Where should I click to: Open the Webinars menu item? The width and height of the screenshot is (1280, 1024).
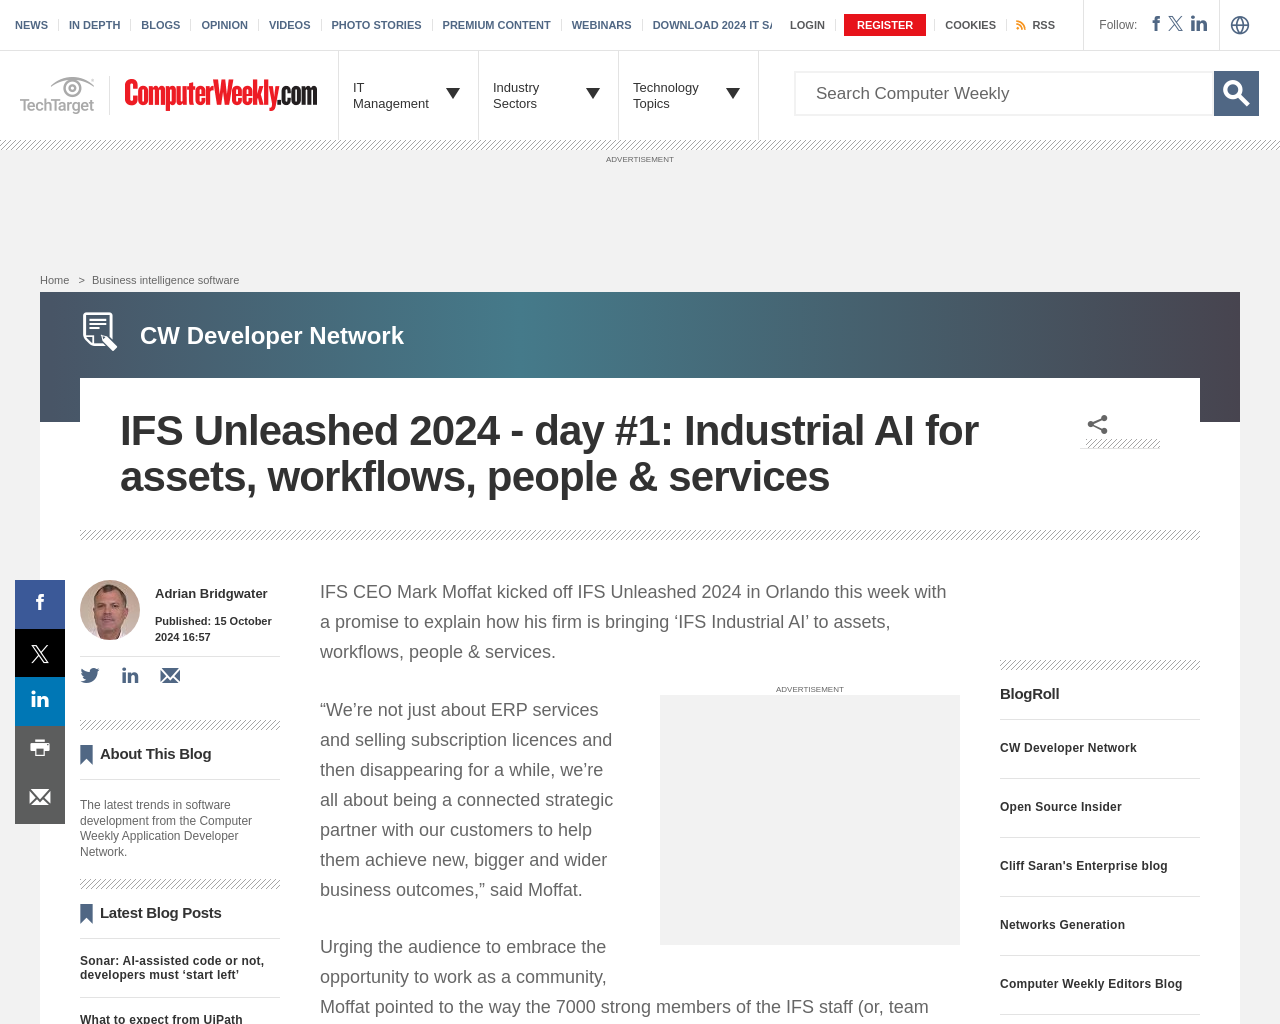click(x=601, y=25)
